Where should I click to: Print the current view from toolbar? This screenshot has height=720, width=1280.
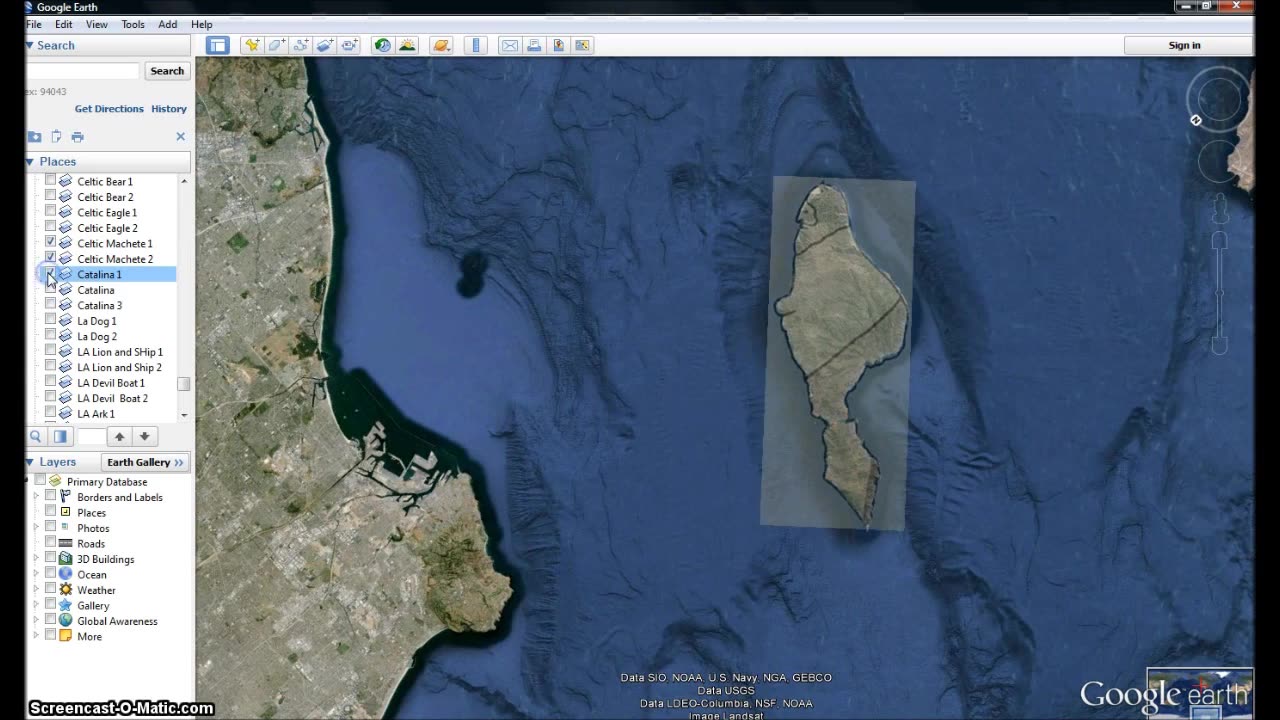pyautogui.click(x=534, y=45)
